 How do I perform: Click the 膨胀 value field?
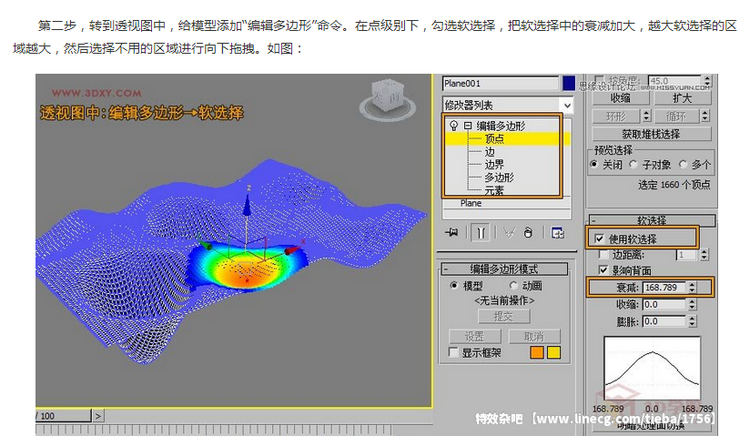point(664,321)
